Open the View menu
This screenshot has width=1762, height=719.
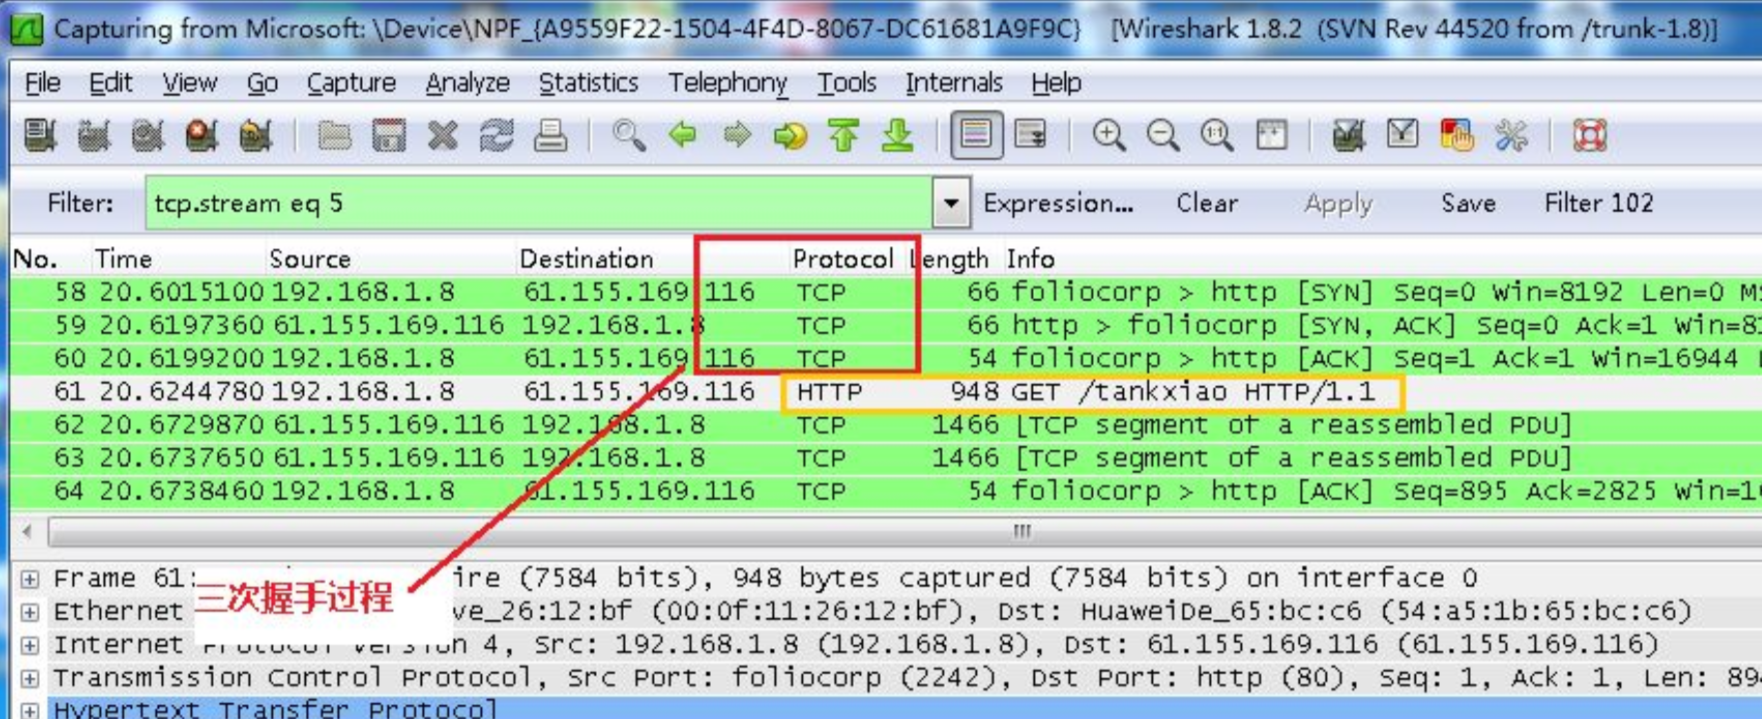tap(189, 83)
